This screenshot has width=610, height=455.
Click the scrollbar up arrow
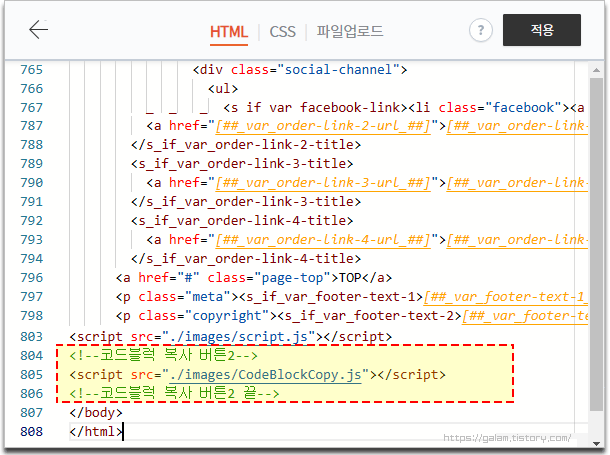(596, 70)
